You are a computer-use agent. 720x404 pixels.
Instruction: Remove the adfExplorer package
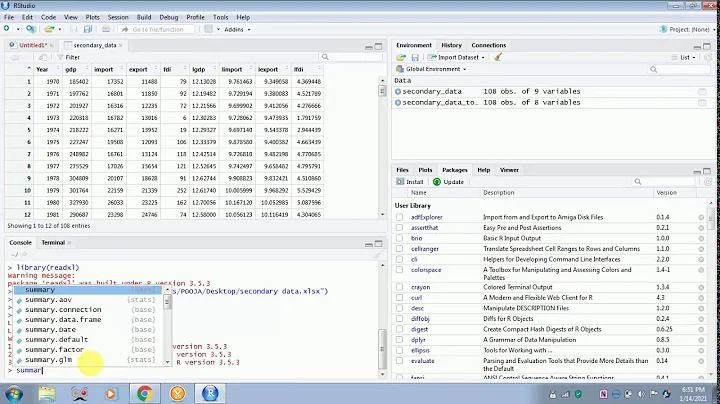click(701, 217)
